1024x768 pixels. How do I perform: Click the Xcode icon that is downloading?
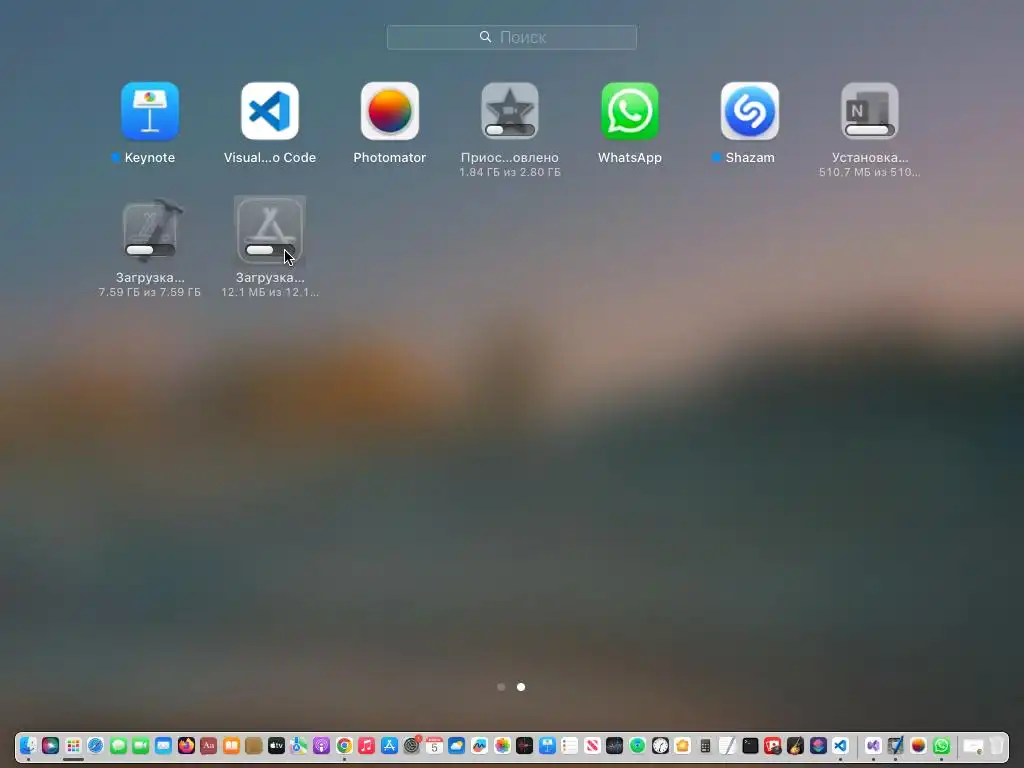(151, 230)
